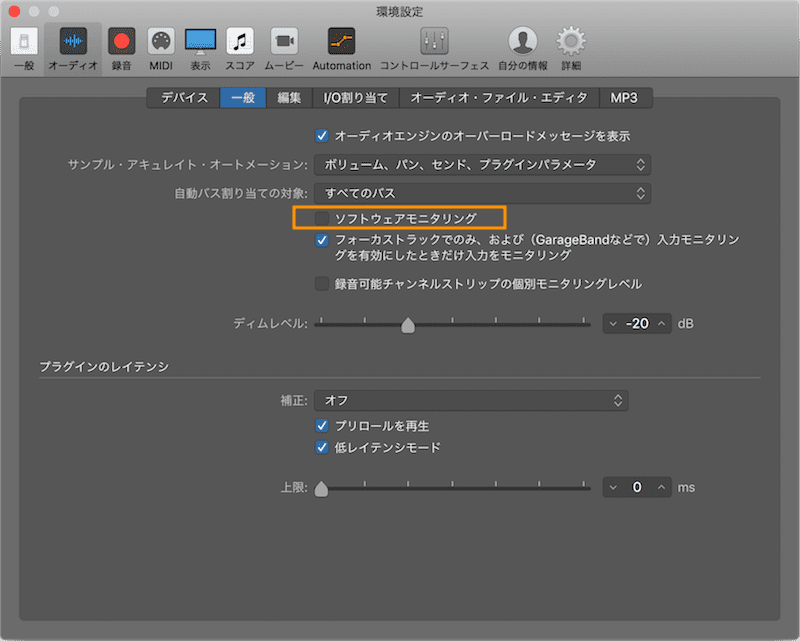The height and width of the screenshot is (641, 800).
Task: Close the 環境設定 window
Action: (x=14, y=11)
